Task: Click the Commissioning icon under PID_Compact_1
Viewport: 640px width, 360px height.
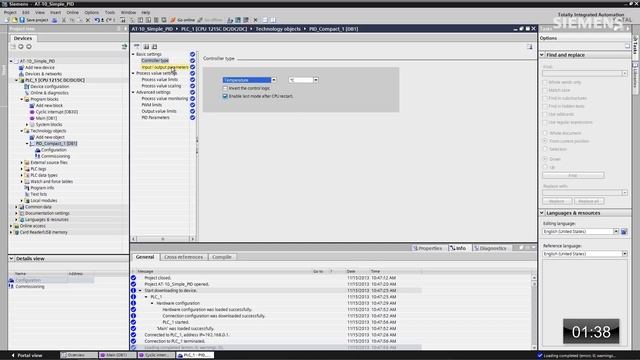Action: (x=38, y=156)
